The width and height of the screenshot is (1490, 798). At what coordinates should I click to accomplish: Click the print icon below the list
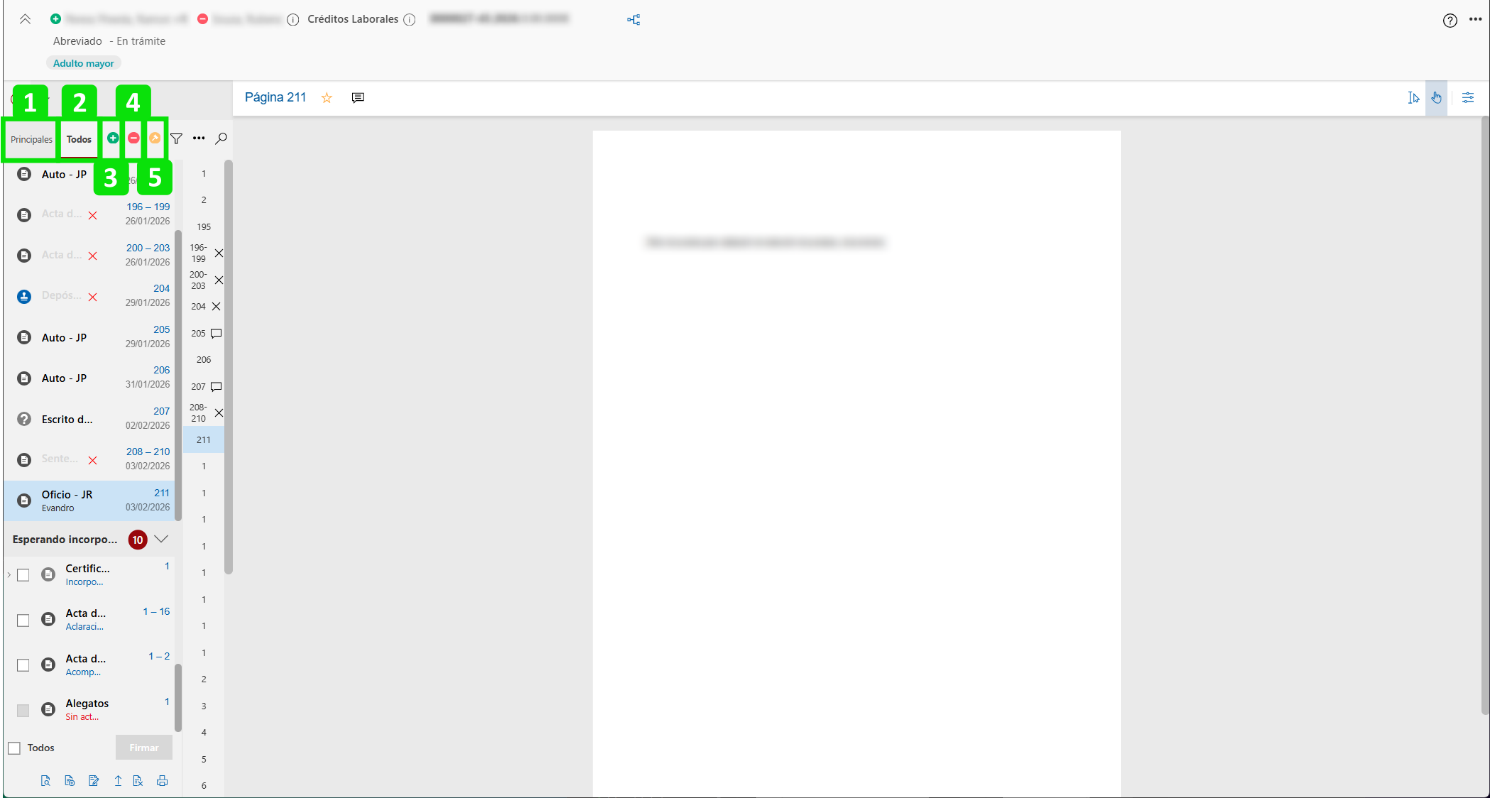point(162,781)
